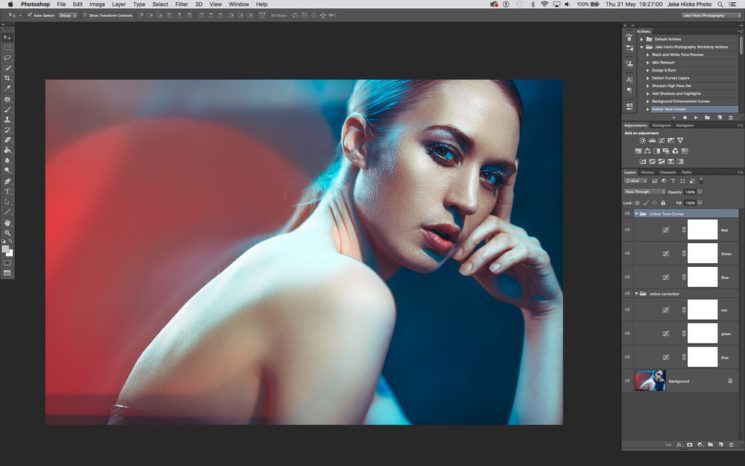This screenshot has height=466, width=745.
Task: Open the layer Opacity slider dropdown
Action: click(x=700, y=192)
